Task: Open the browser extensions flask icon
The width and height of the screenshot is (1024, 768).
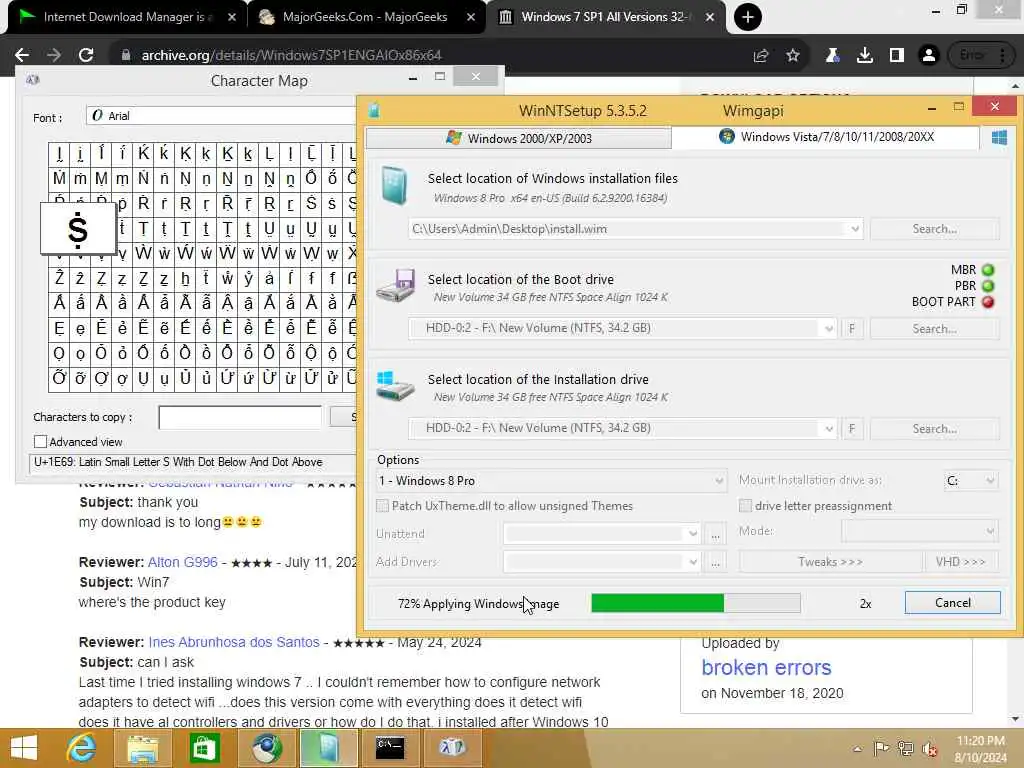Action: [x=832, y=56]
